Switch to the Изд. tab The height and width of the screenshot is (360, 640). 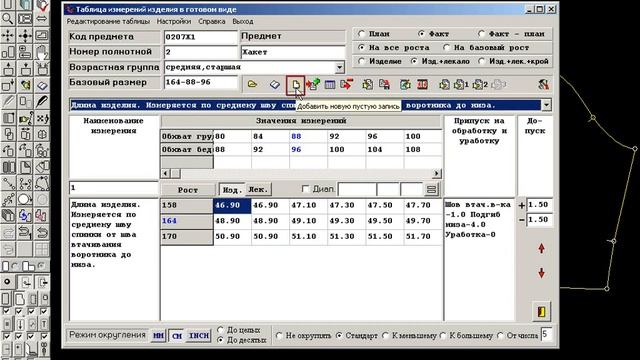click(x=232, y=189)
